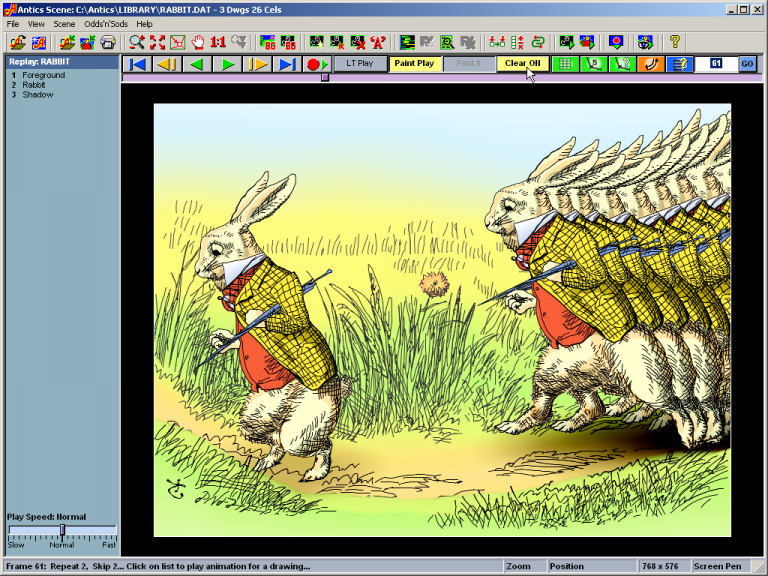Click the 'Screen Pen' status bar entry
The height and width of the screenshot is (576, 768).
point(718,566)
